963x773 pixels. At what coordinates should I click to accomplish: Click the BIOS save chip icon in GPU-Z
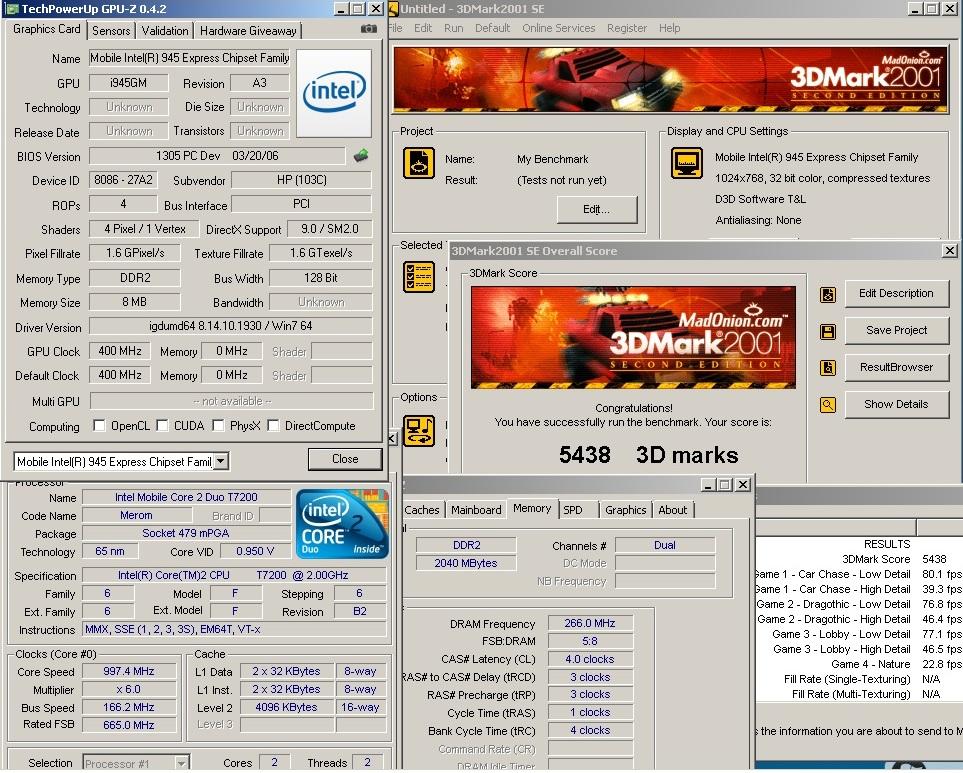(361, 156)
